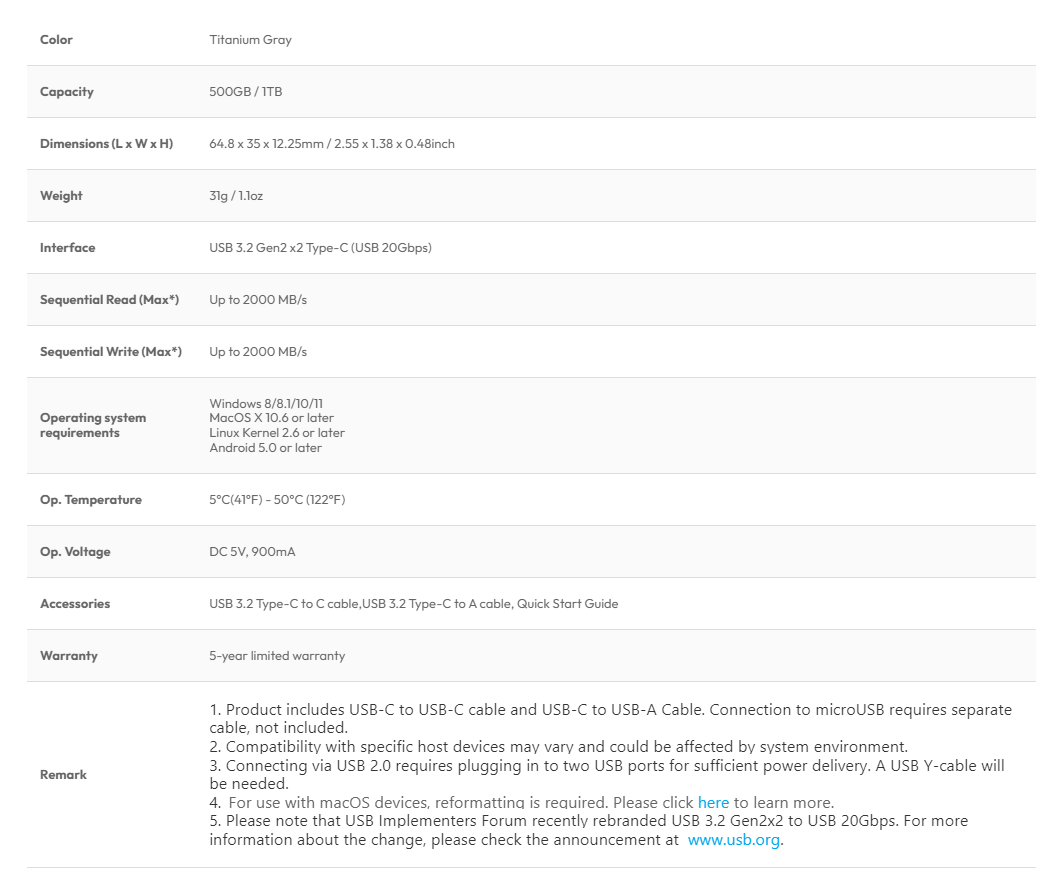Select the 5-year limited warranty text

[x=277, y=656]
